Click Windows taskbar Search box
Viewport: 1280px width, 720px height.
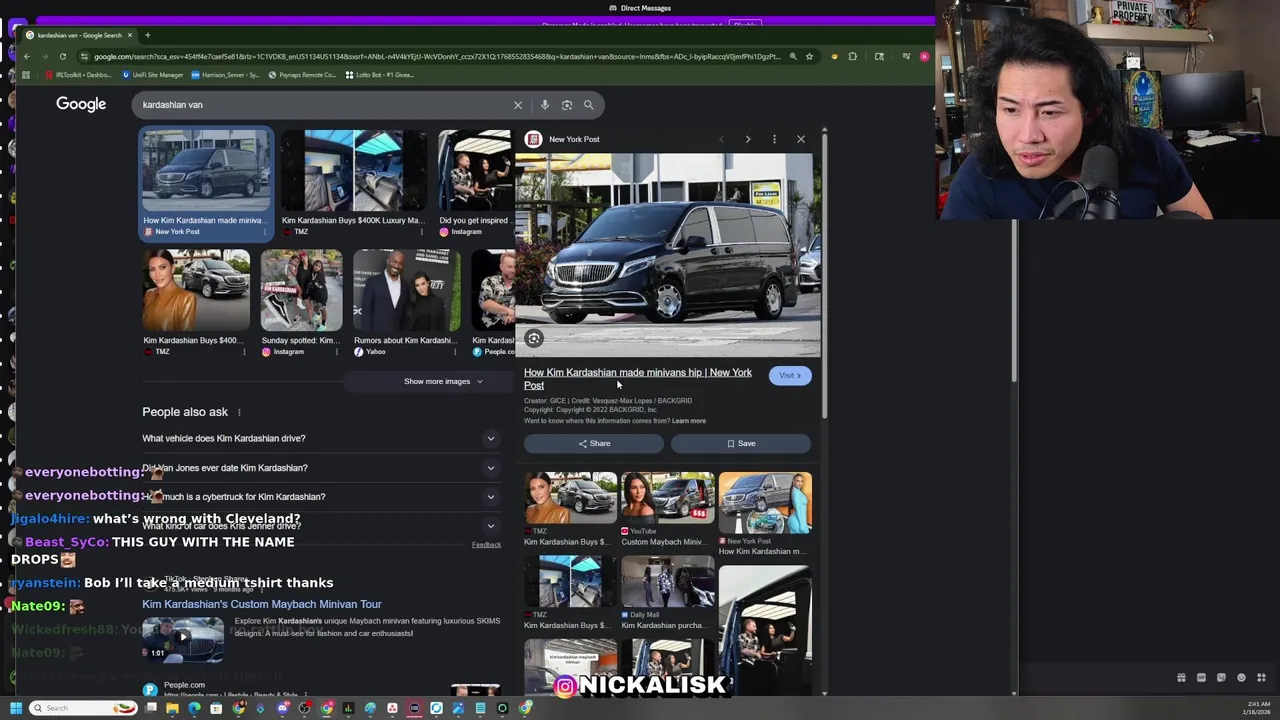click(x=83, y=708)
